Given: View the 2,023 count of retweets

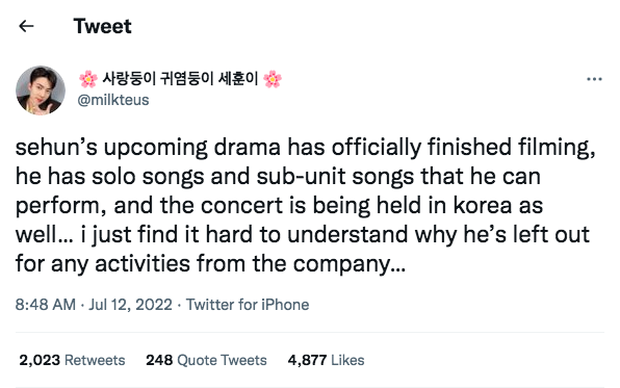Looking at the screenshot, I should click(x=40, y=360).
